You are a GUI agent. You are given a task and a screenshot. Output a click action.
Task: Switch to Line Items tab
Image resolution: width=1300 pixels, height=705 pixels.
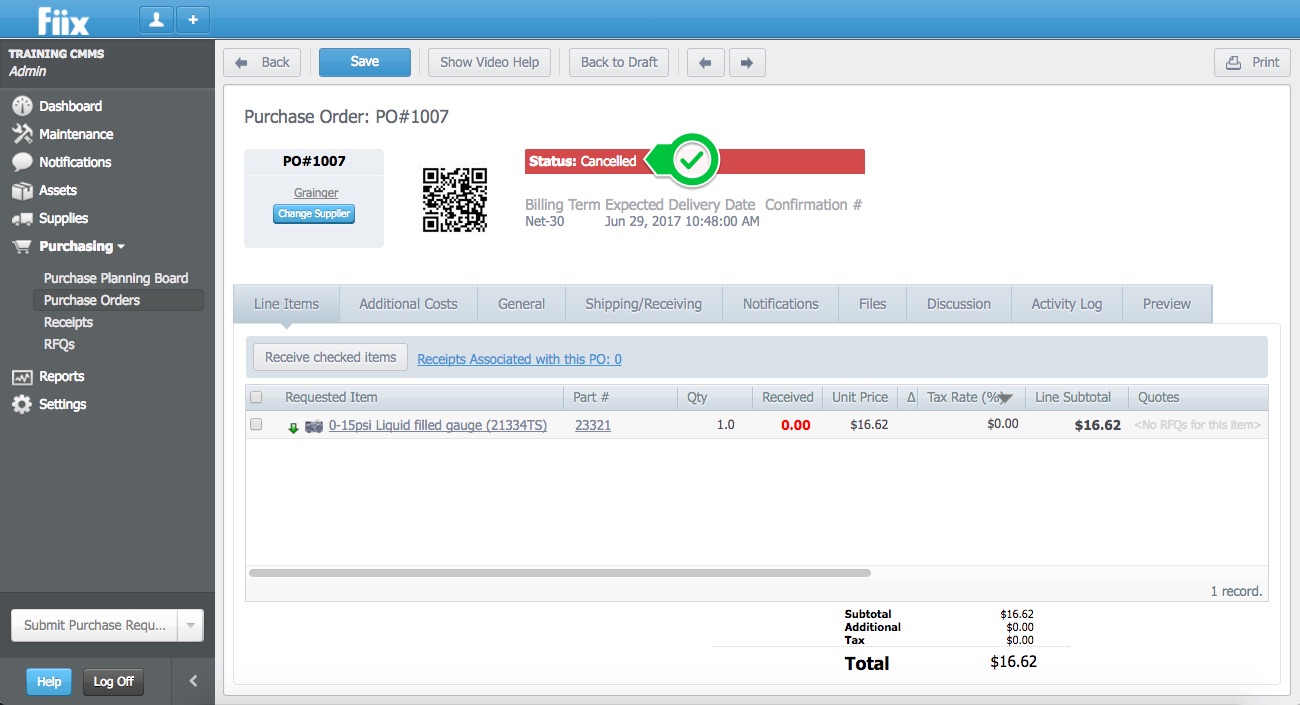coord(286,304)
